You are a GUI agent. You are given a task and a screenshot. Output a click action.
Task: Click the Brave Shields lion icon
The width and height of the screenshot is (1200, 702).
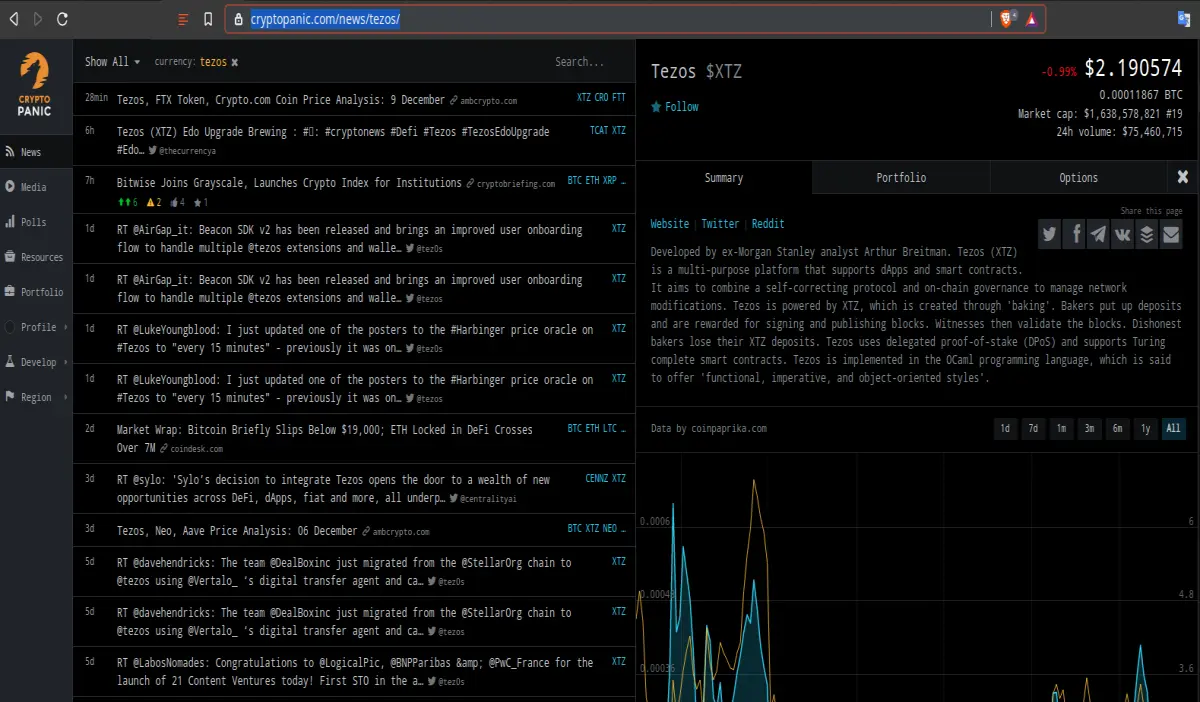(x=1007, y=19)
